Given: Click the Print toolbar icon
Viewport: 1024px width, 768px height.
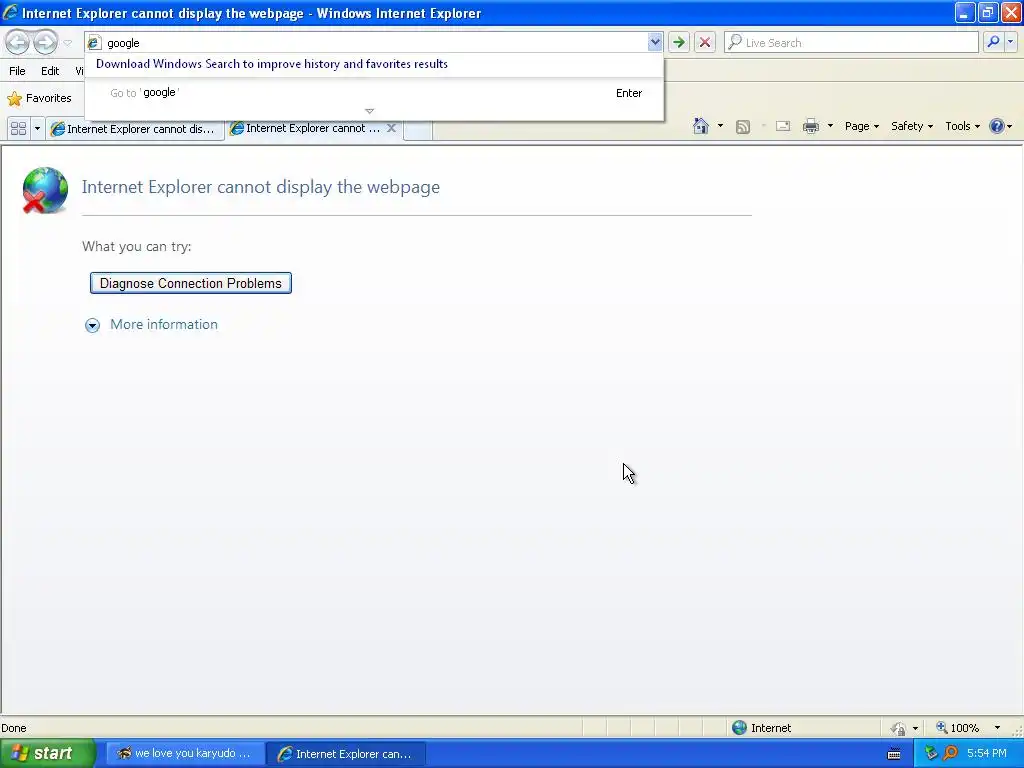Looking at the screenshot, I should click(810, 126).
